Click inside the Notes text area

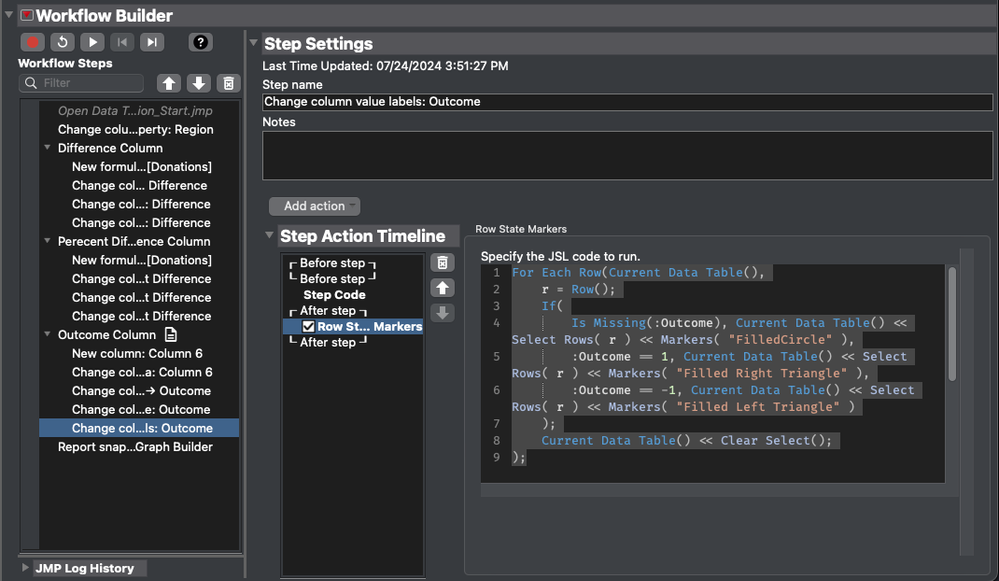(627, 155)
